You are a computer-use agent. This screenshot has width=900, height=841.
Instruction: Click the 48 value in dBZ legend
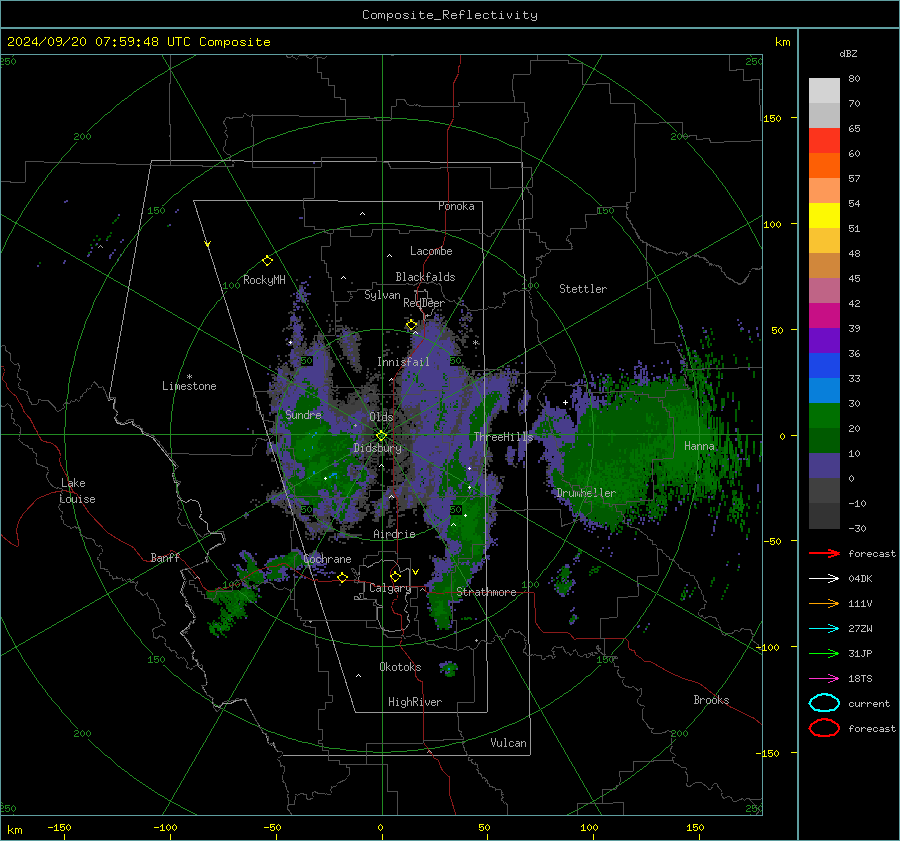(854, 253)
